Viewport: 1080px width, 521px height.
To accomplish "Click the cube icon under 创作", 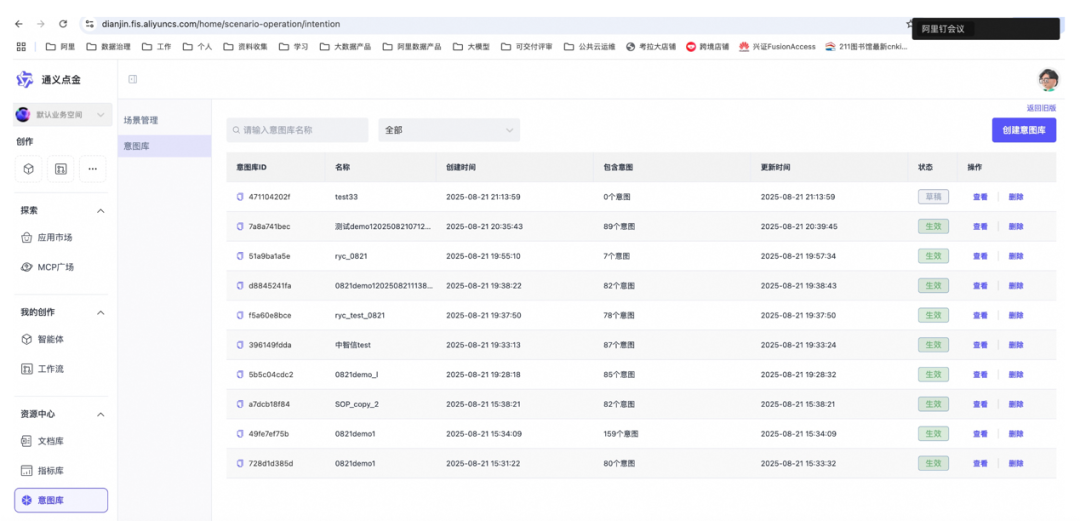I will [28, 169].
